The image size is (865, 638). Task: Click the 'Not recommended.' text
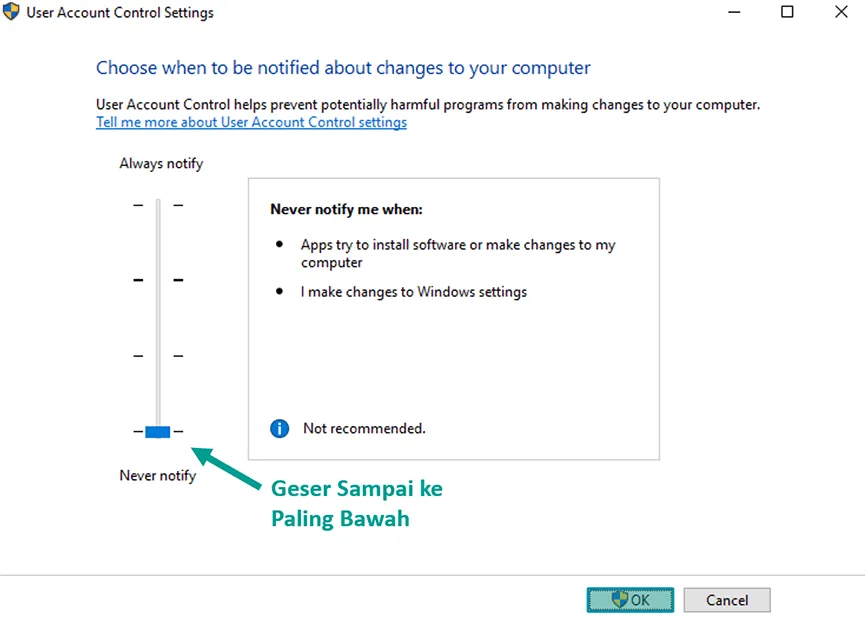point(365,428)
